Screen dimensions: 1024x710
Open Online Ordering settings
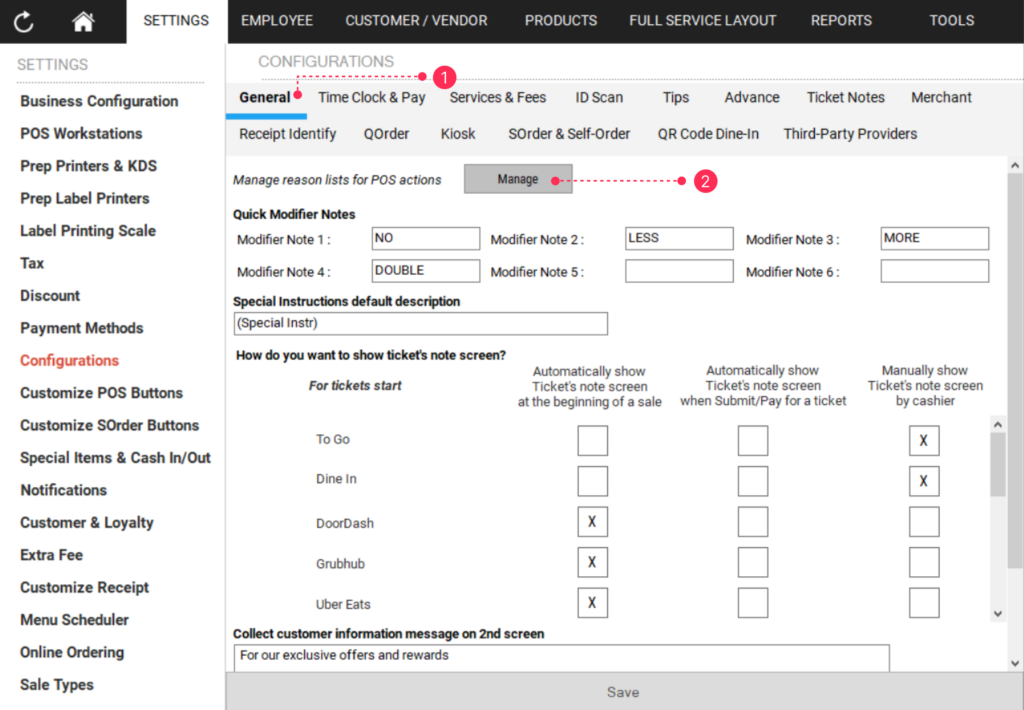tap(72, 653)
